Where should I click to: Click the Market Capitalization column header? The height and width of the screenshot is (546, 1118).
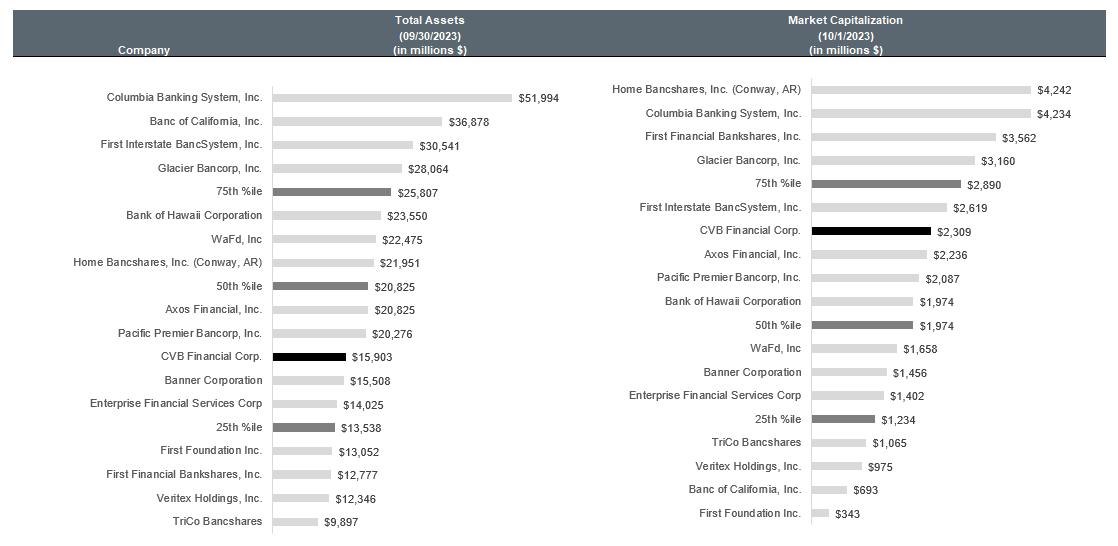point(845,20)
